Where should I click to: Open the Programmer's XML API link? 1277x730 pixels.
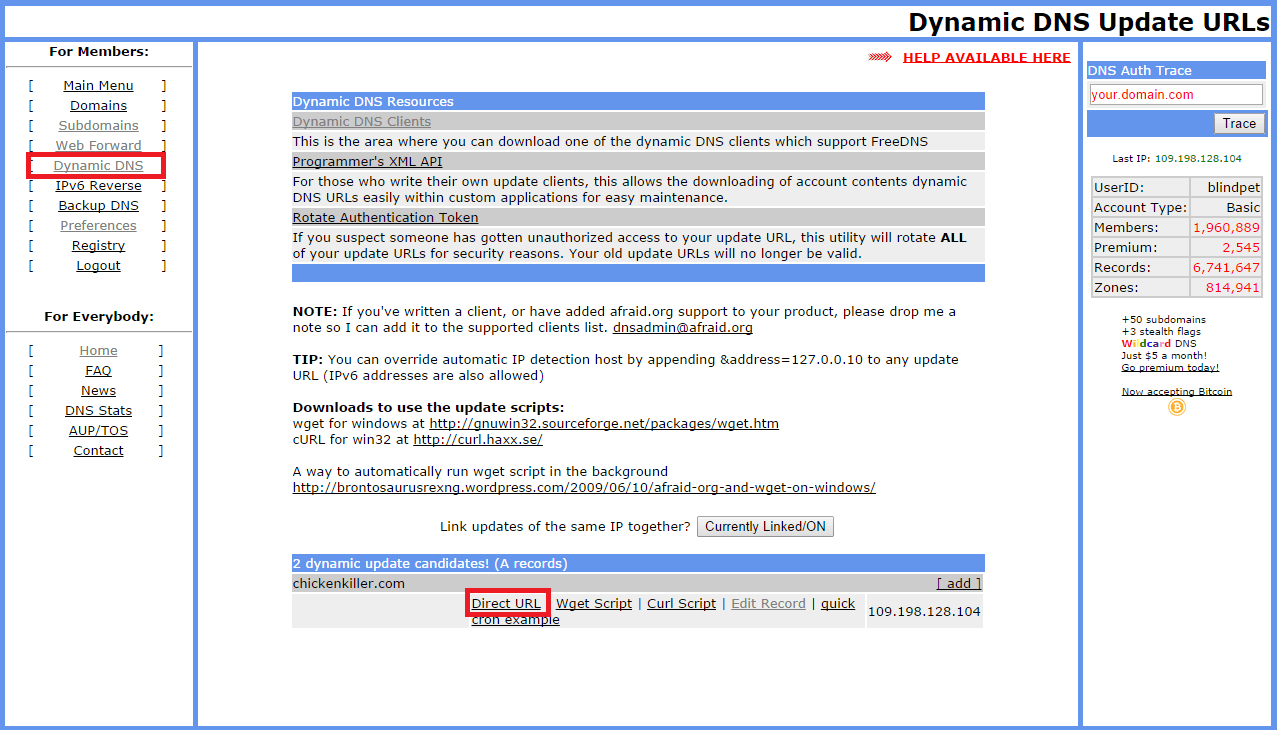[x=367, y=162]
